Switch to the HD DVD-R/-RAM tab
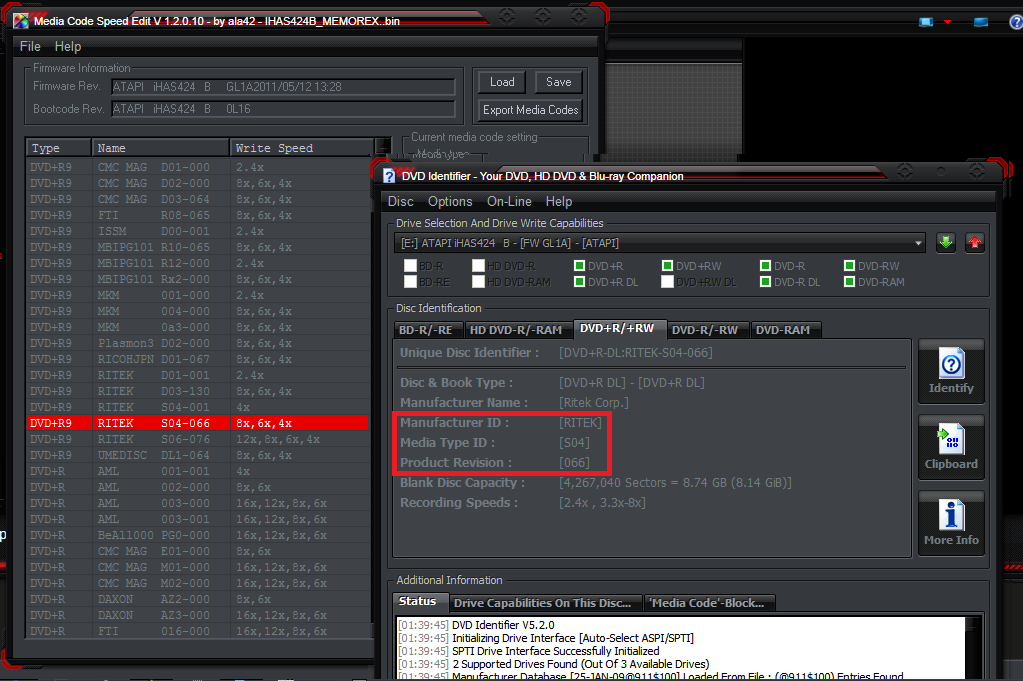 pyautogui.click(x=518, y=330)
